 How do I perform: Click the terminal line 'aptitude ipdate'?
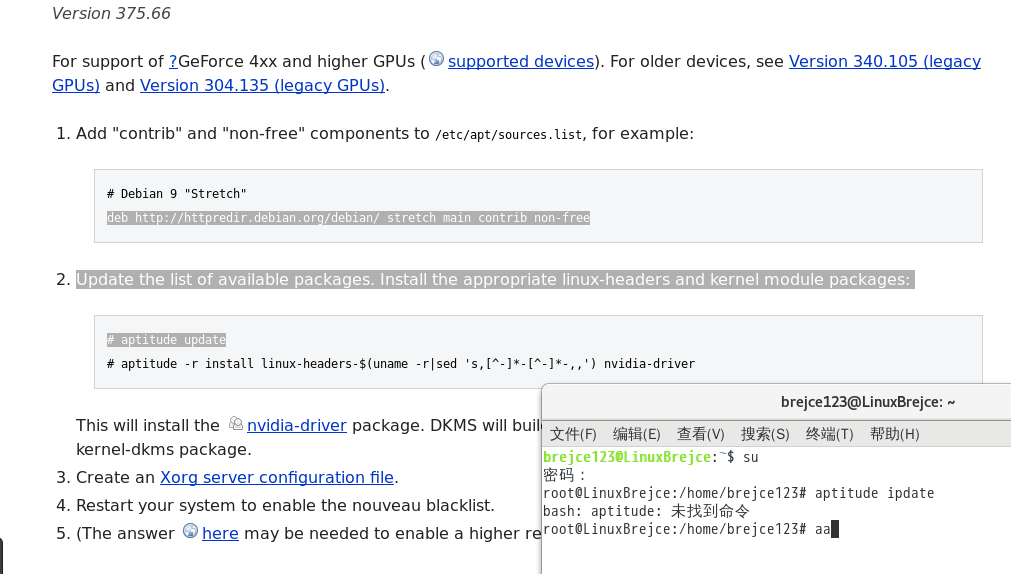[738, 493]
